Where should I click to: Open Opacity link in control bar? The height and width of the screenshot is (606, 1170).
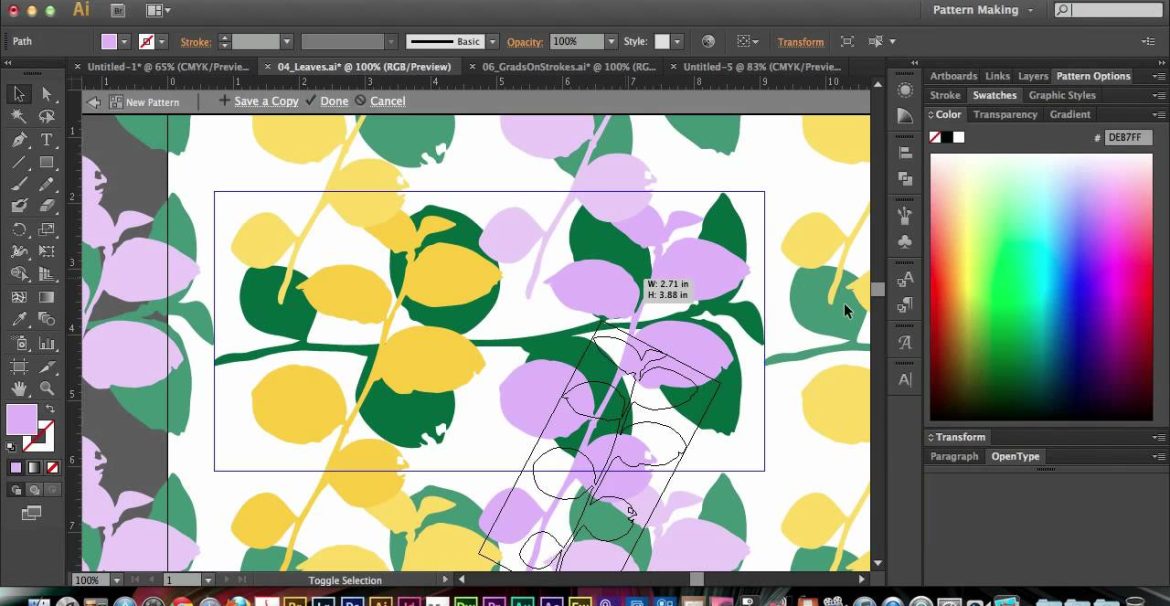click(525, 42)
